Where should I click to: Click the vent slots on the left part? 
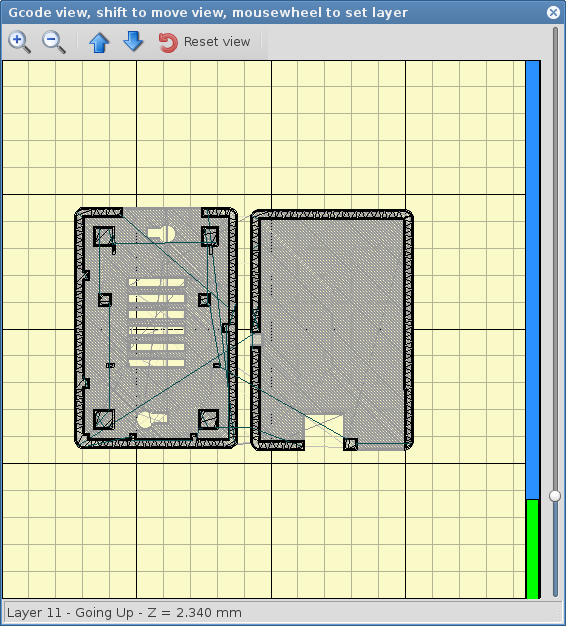(156, 323)
